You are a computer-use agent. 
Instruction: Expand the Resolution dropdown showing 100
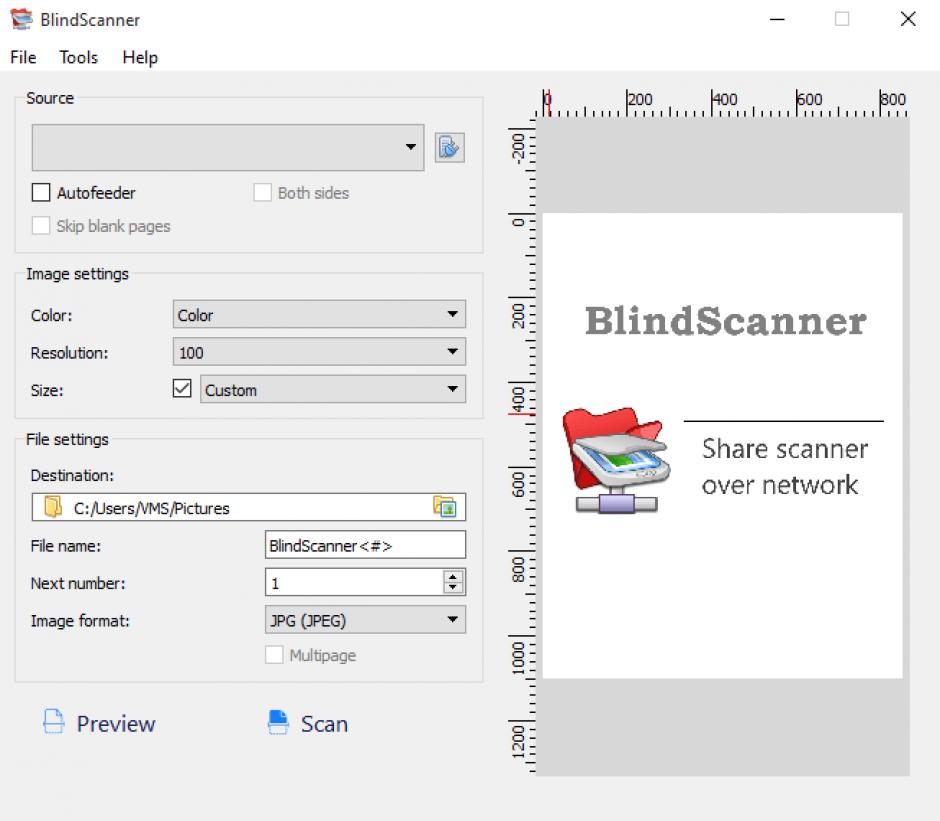[319, 352]
